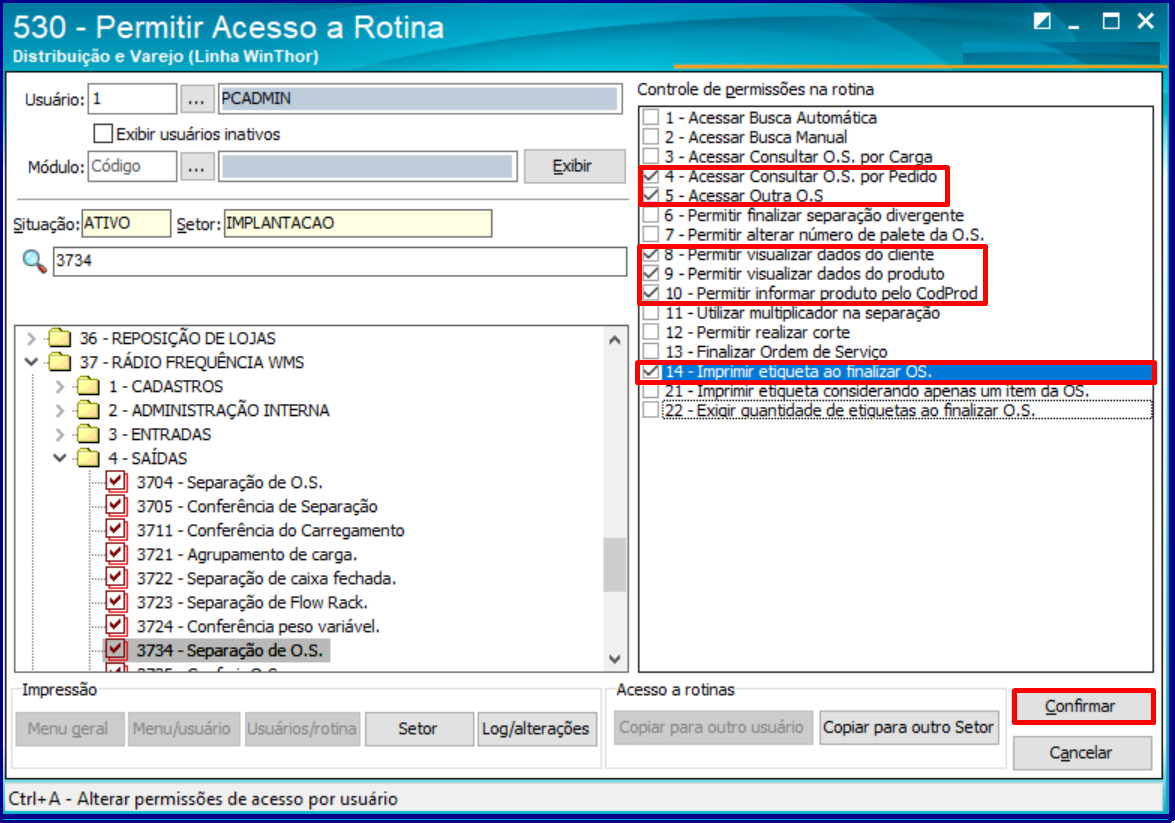Click the Setor print button
Viewport: 1175px width, 823px height.
pos(418,729)
